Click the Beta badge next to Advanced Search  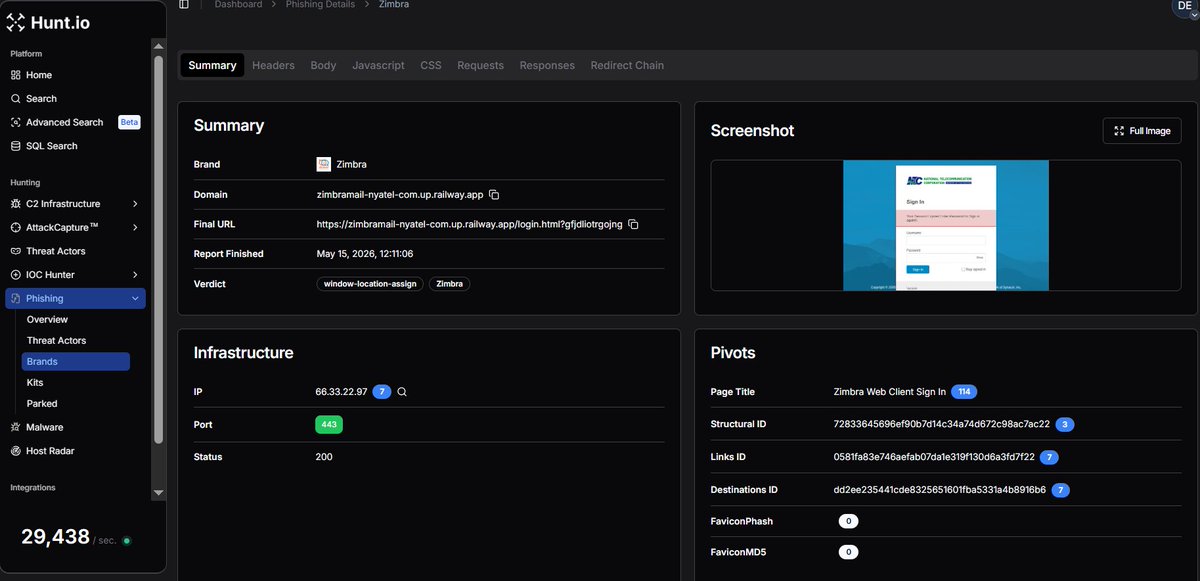[129, 122]
